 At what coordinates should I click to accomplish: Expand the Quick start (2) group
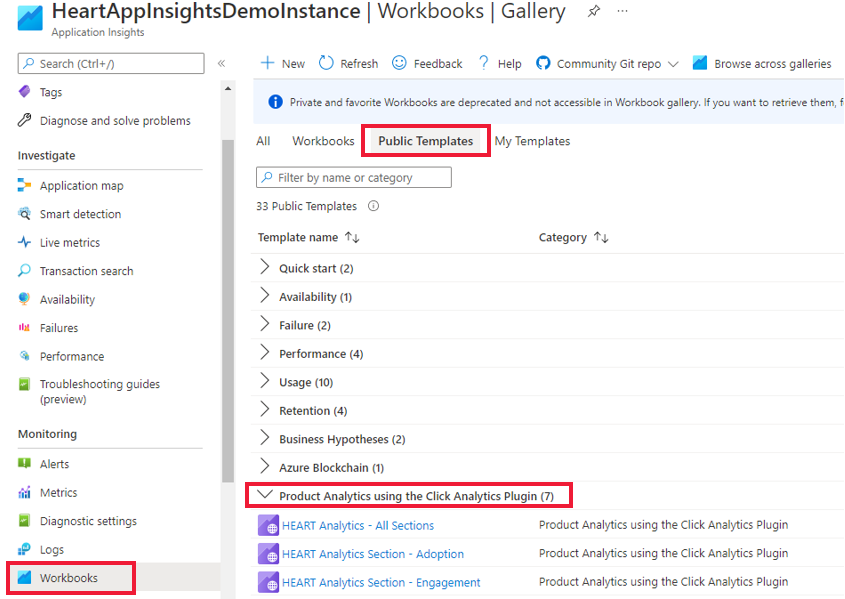coord(264,267)
